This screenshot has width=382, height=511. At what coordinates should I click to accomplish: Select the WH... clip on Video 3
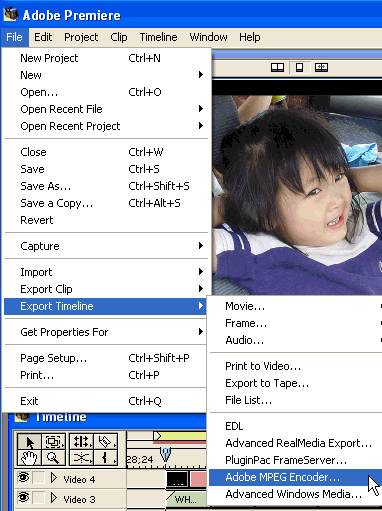tap(186, 499)
